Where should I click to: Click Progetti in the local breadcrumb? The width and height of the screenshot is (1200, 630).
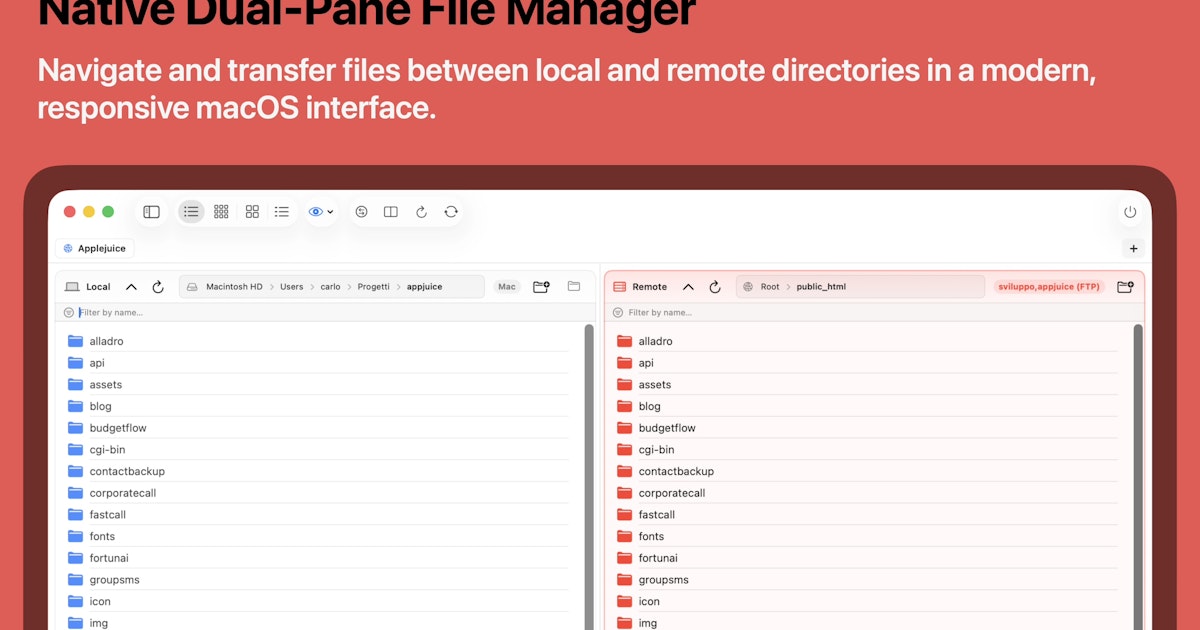point(374,287)
